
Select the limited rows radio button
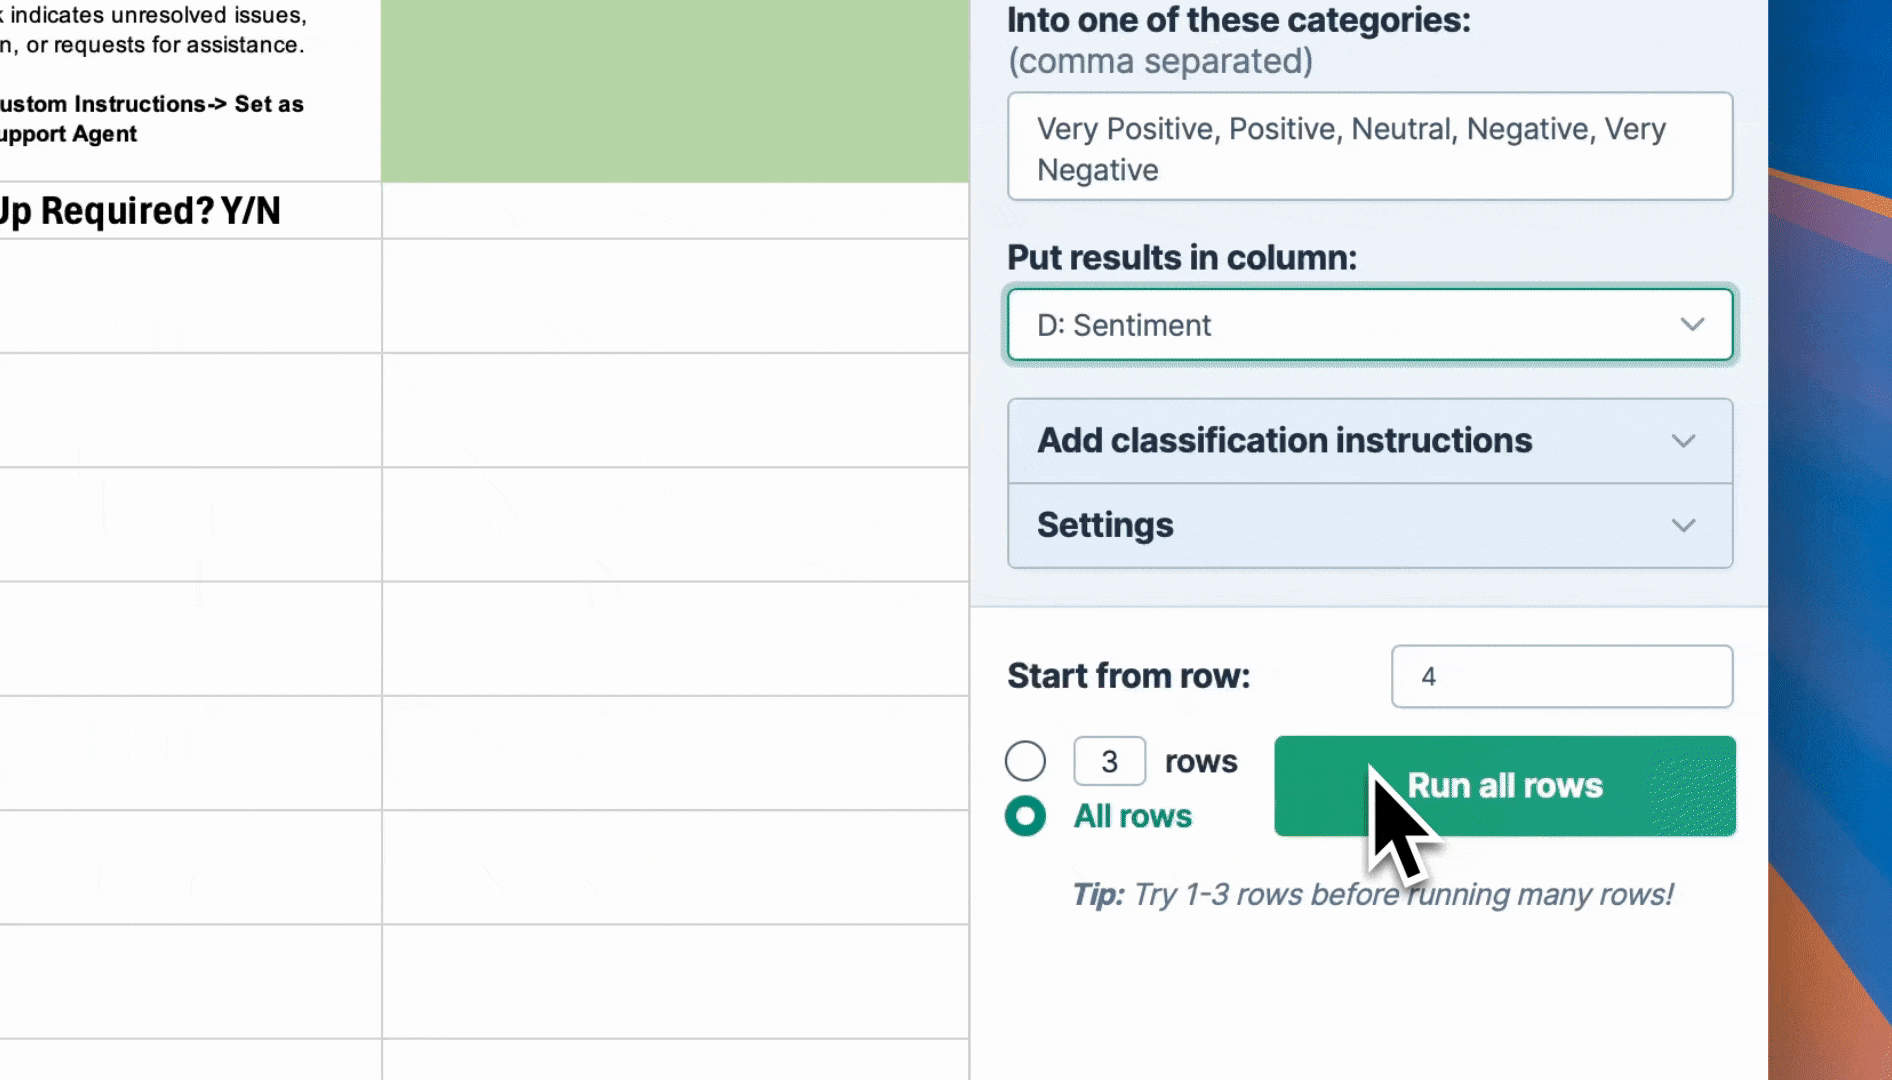click(1025, 761)
